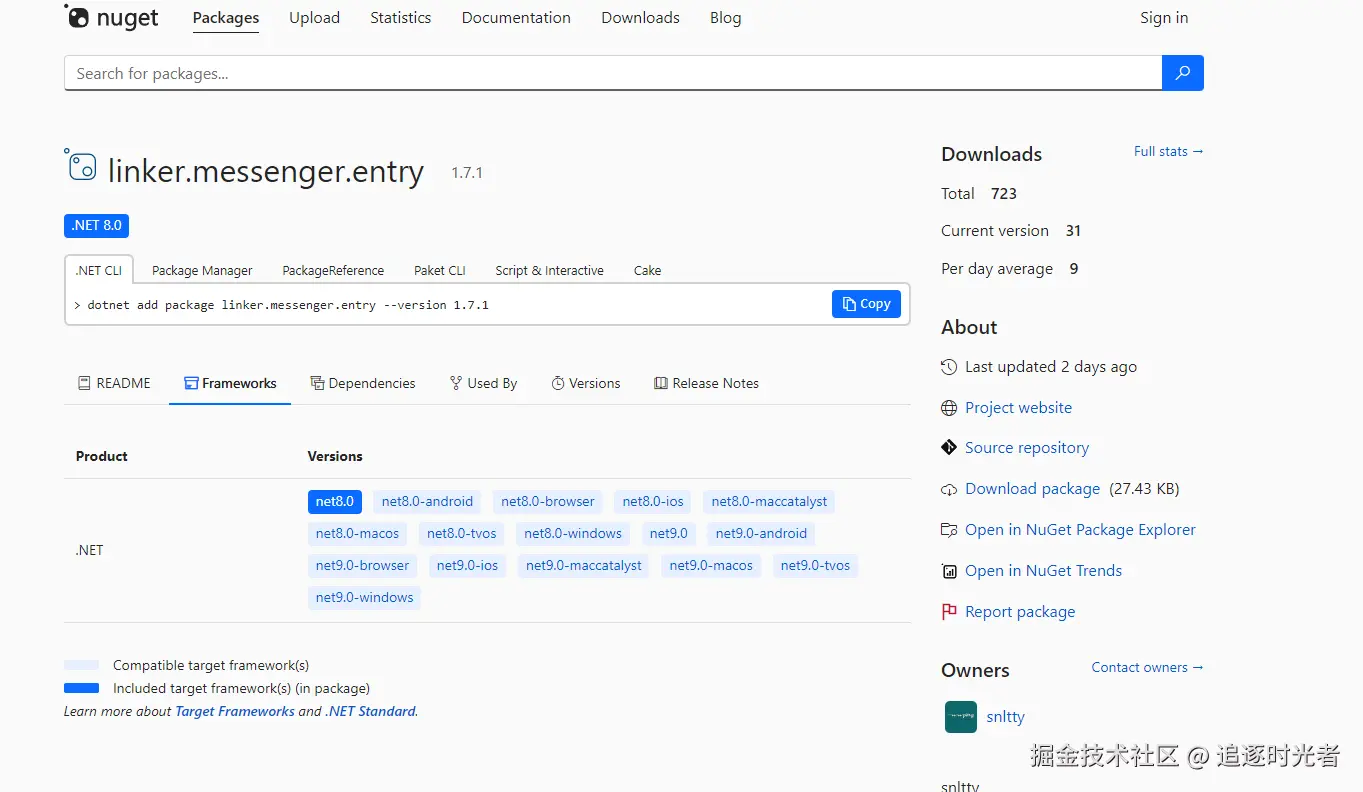Click the Sign in link

click(1164, 18)
